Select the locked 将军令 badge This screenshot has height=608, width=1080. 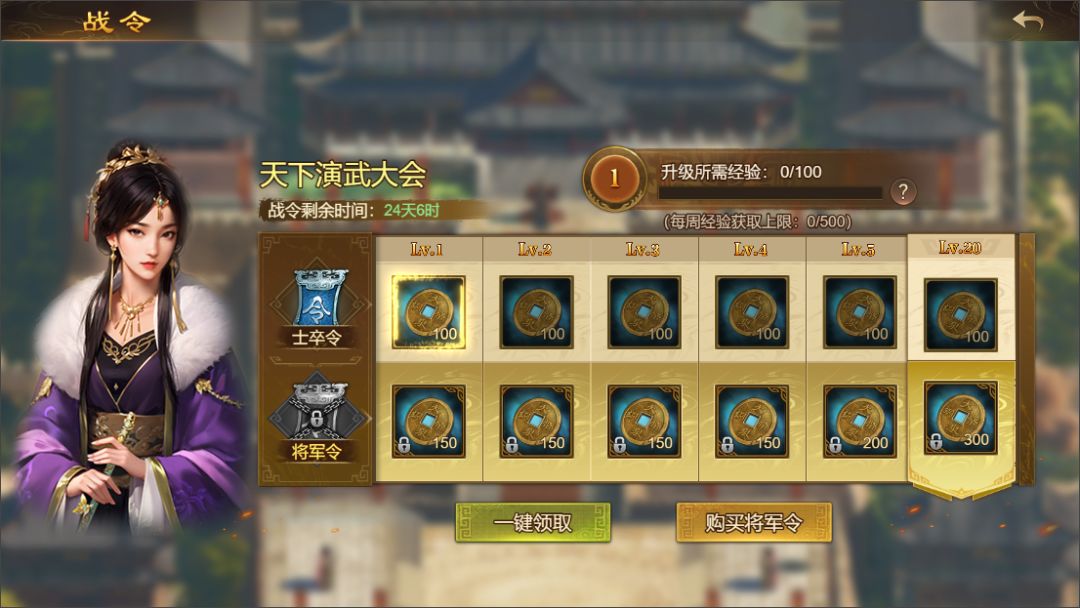(319, 418)
